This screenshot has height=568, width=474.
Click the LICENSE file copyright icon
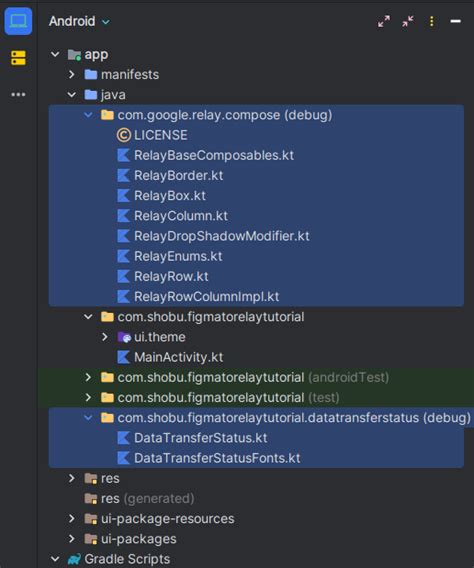coord(123,135)
